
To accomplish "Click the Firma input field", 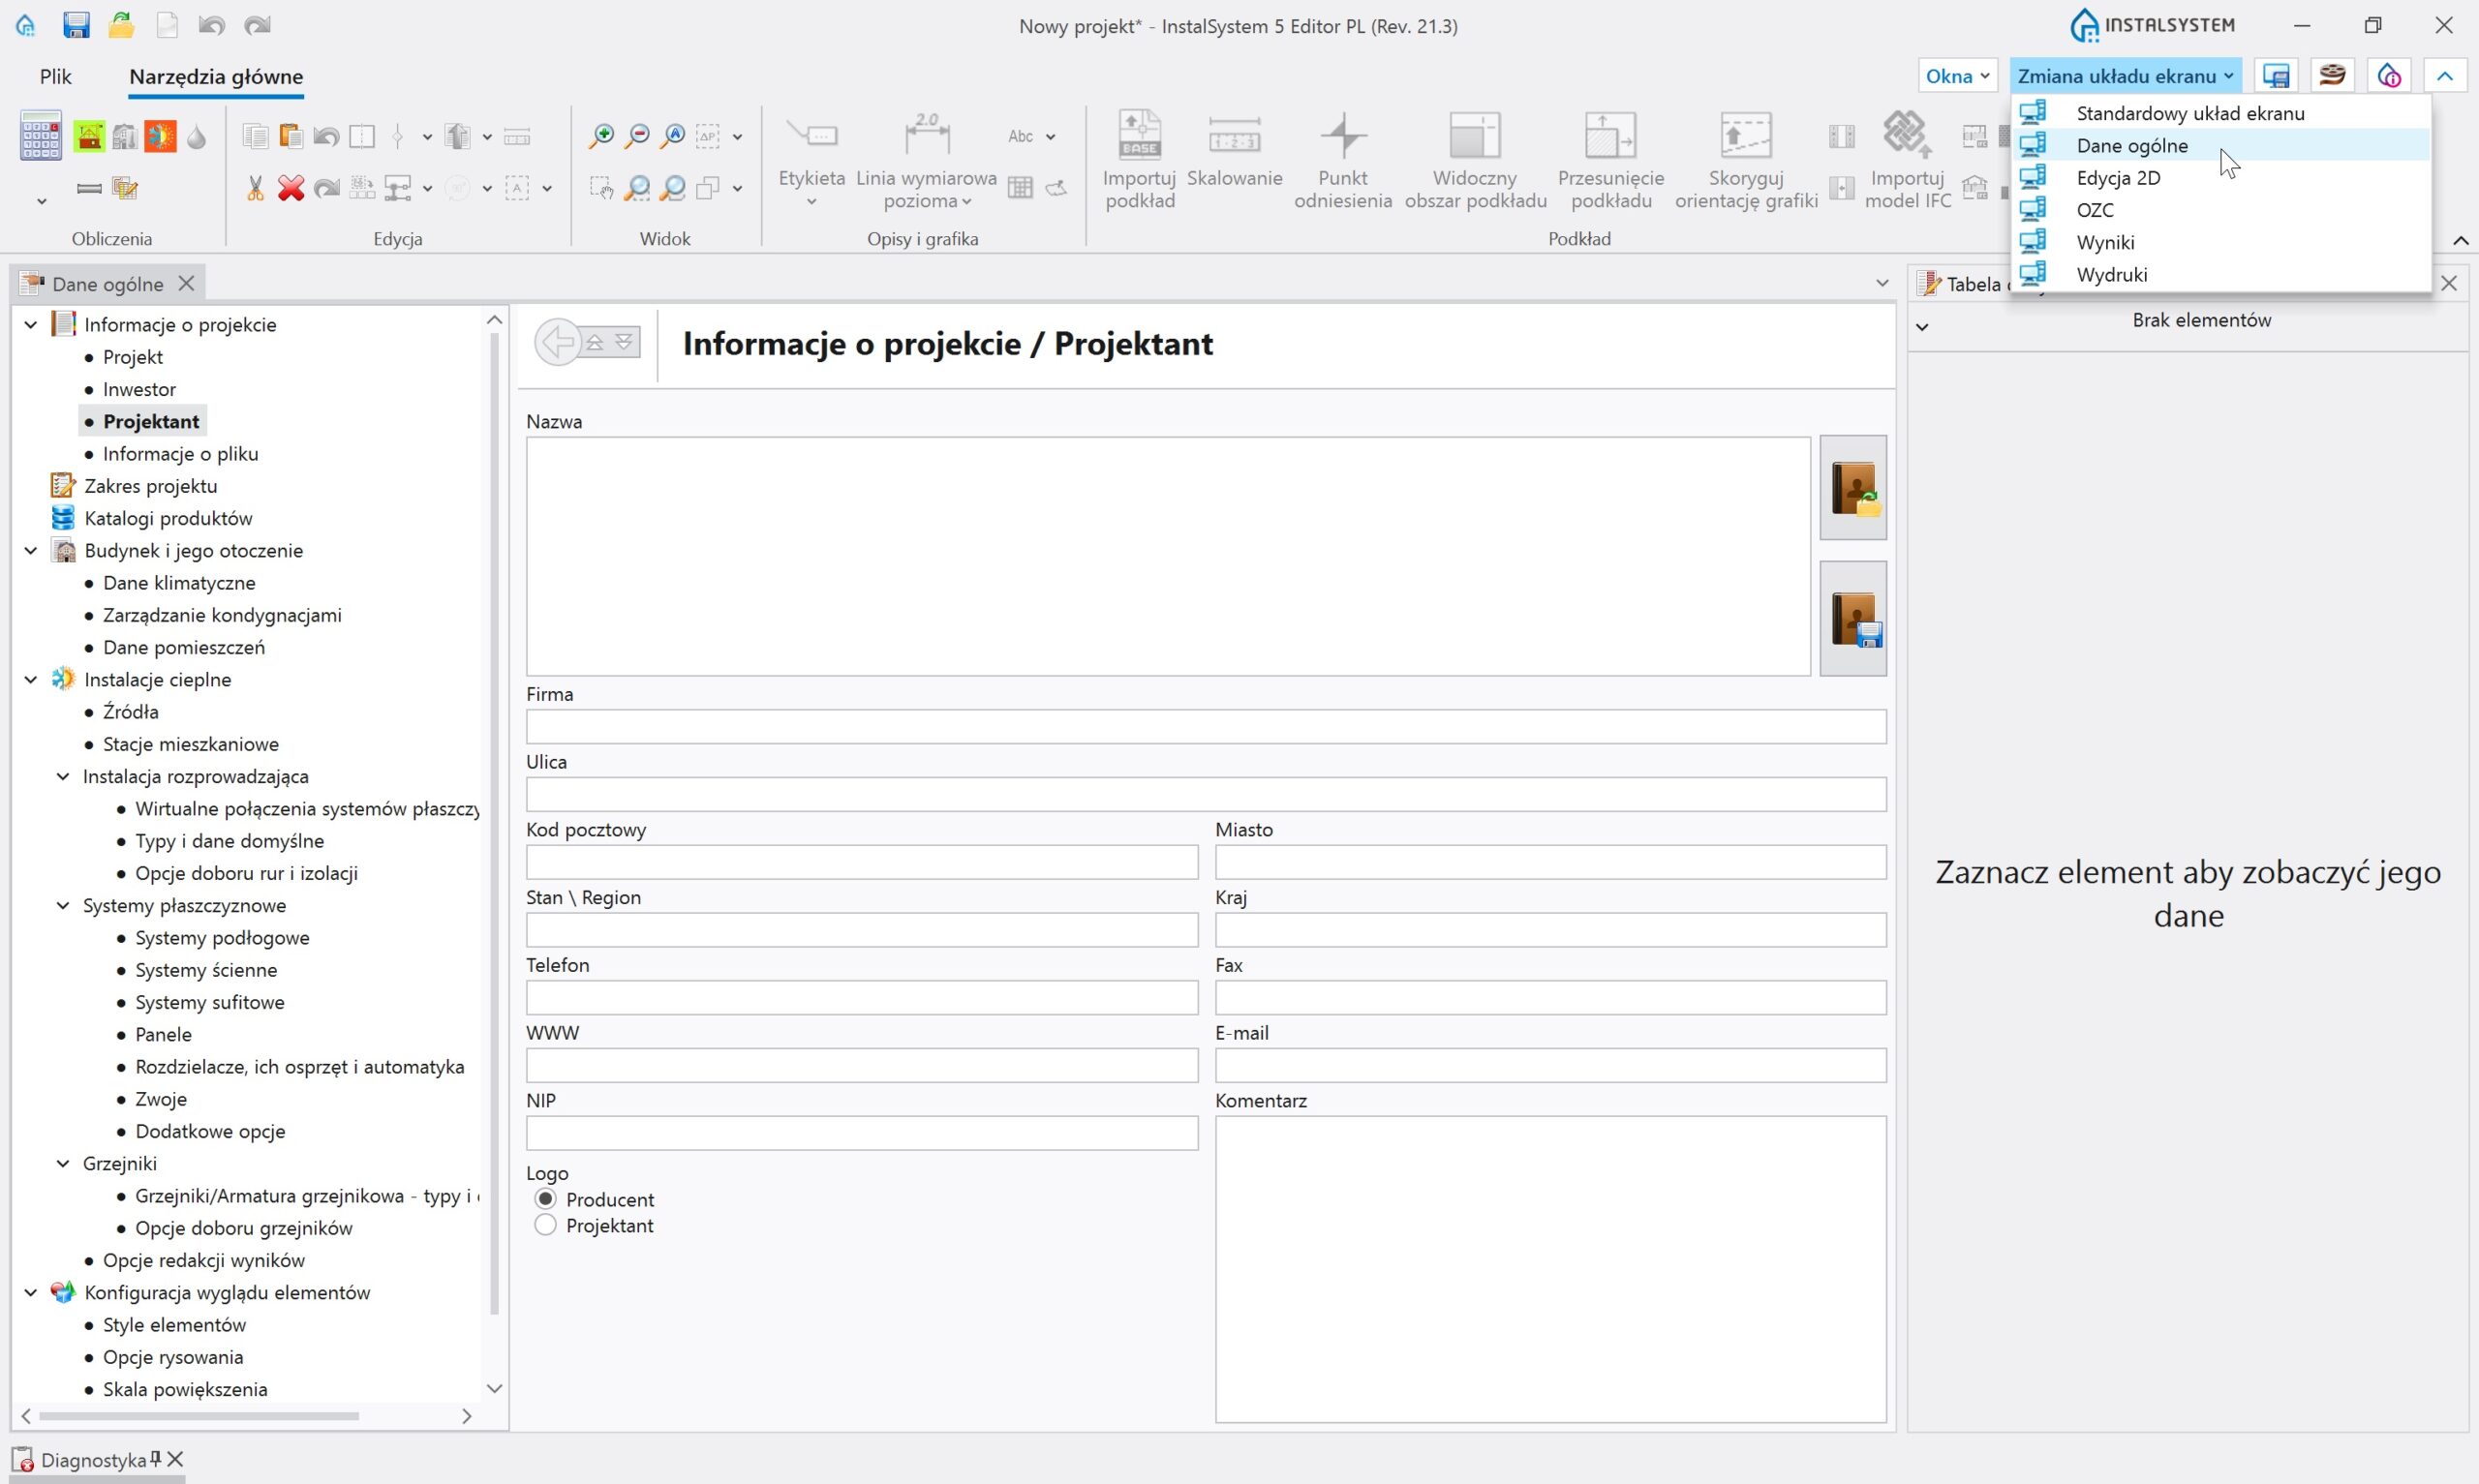I will 1206,726.
